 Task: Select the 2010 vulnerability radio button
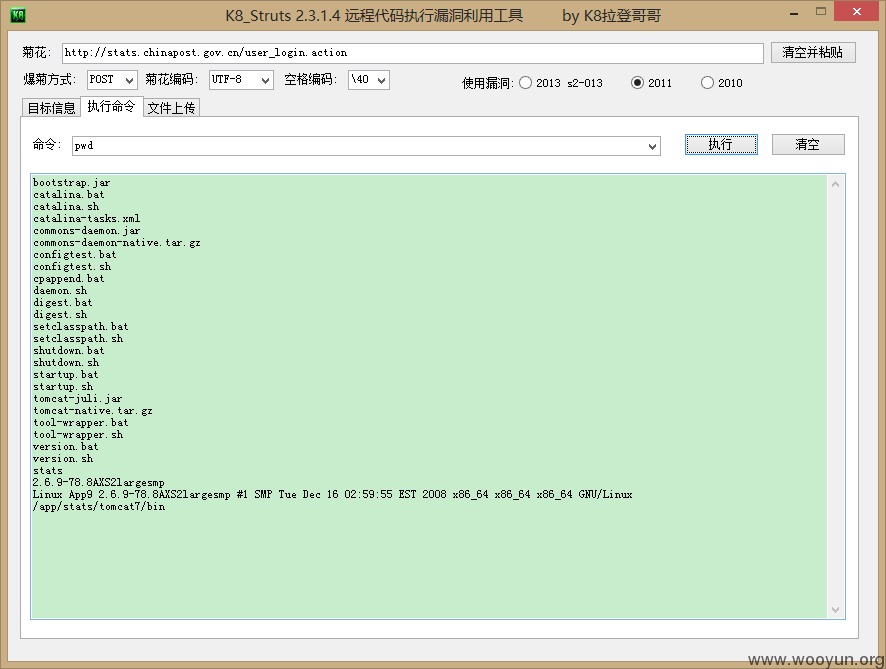click(707, 82)
